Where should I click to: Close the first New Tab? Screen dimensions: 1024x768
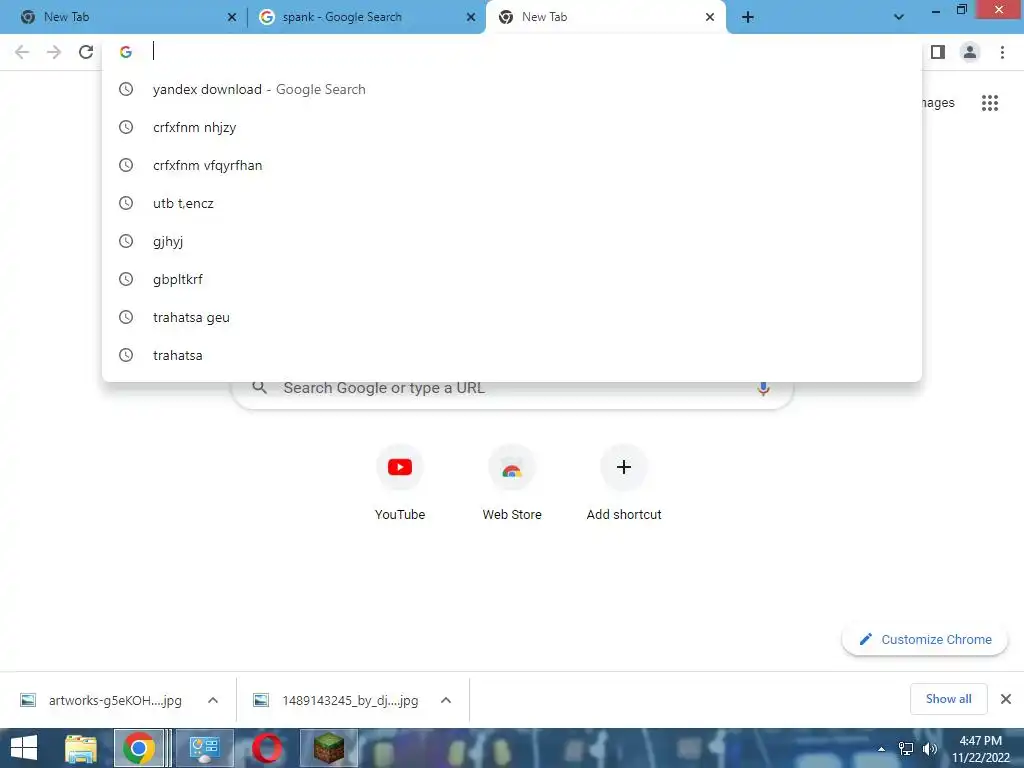click(232, 18)
